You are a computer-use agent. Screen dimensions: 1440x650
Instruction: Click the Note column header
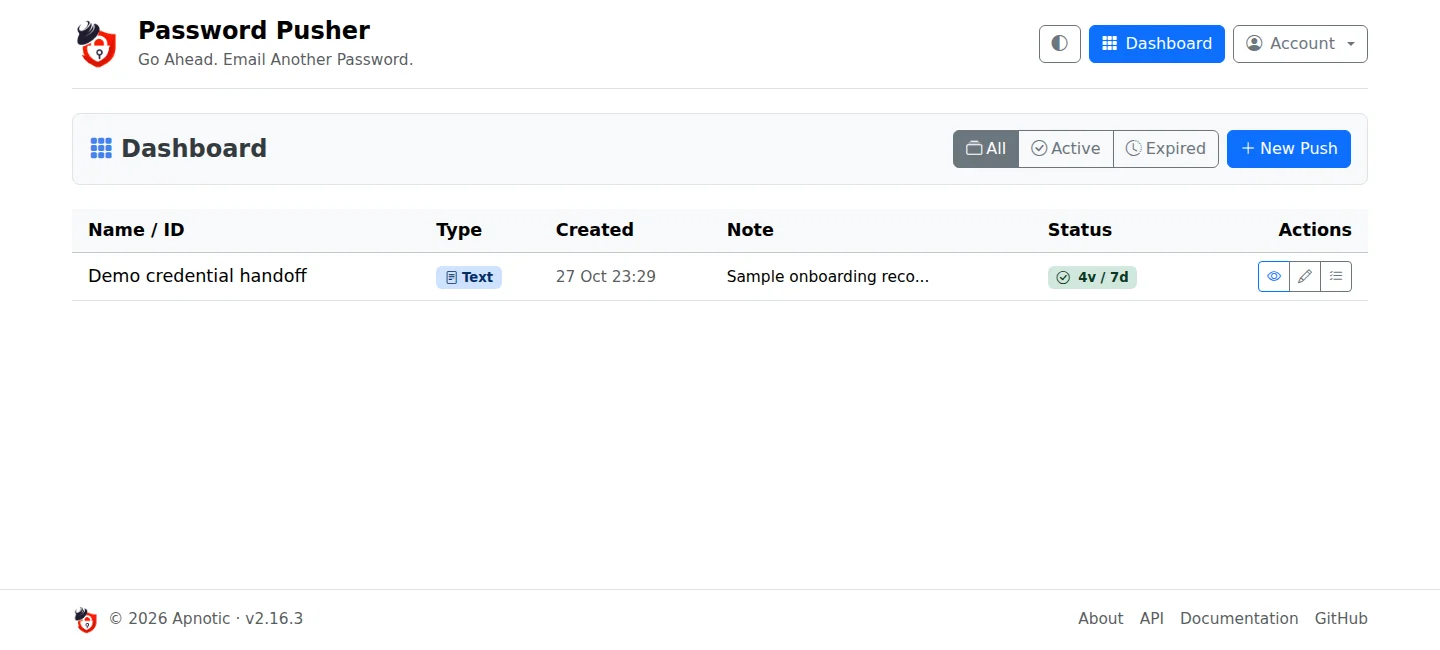750,230
